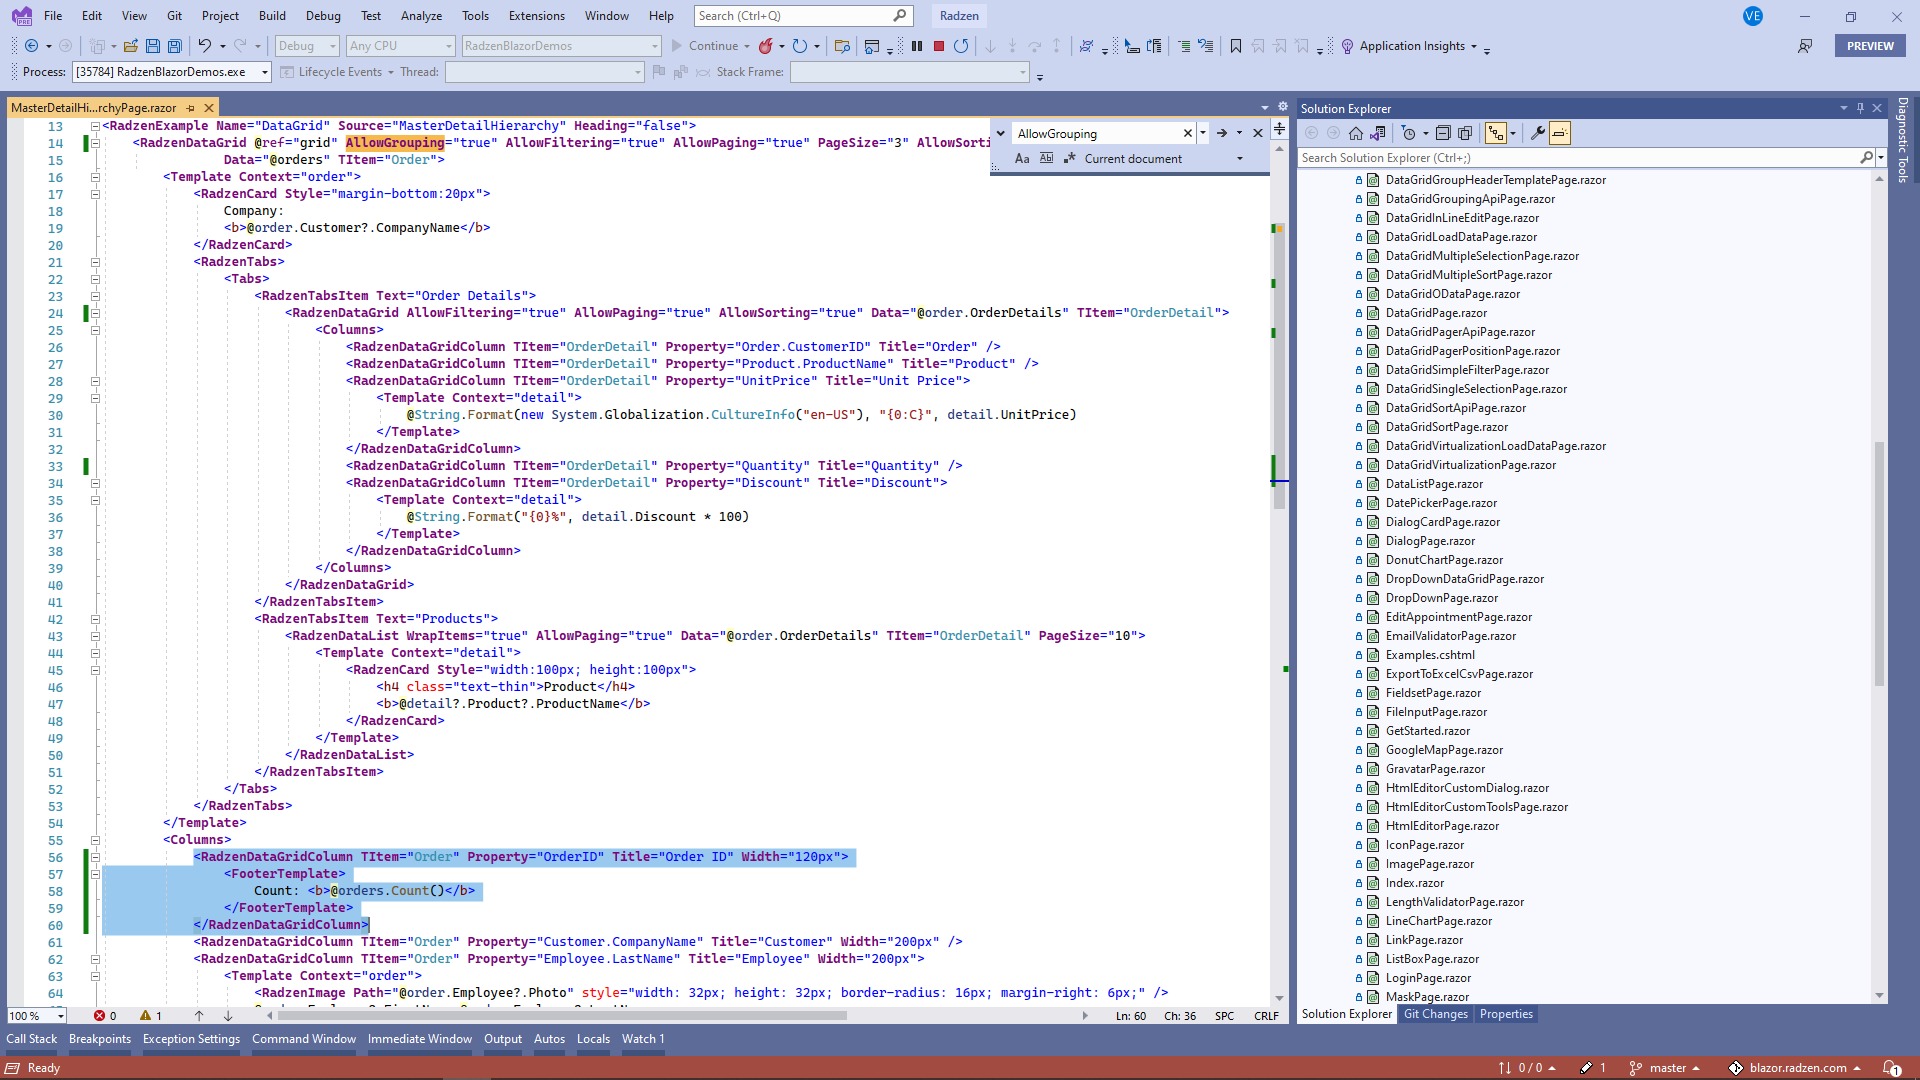Click the Search Solution Explorer field
This screenshot has width=1920, height=1080.
[1580, 157]
